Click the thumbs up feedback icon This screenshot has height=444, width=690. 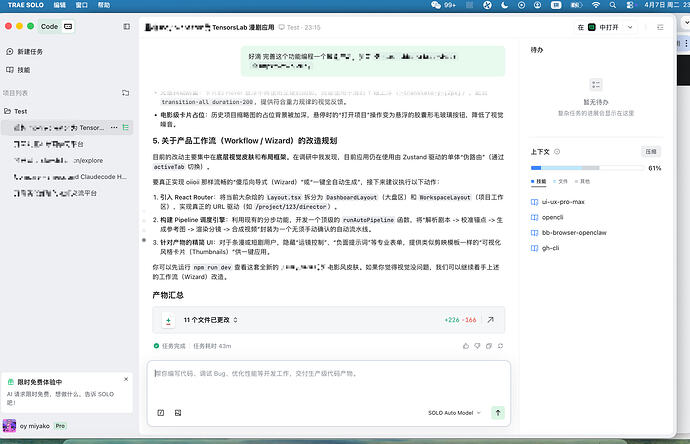click(466, 346)
